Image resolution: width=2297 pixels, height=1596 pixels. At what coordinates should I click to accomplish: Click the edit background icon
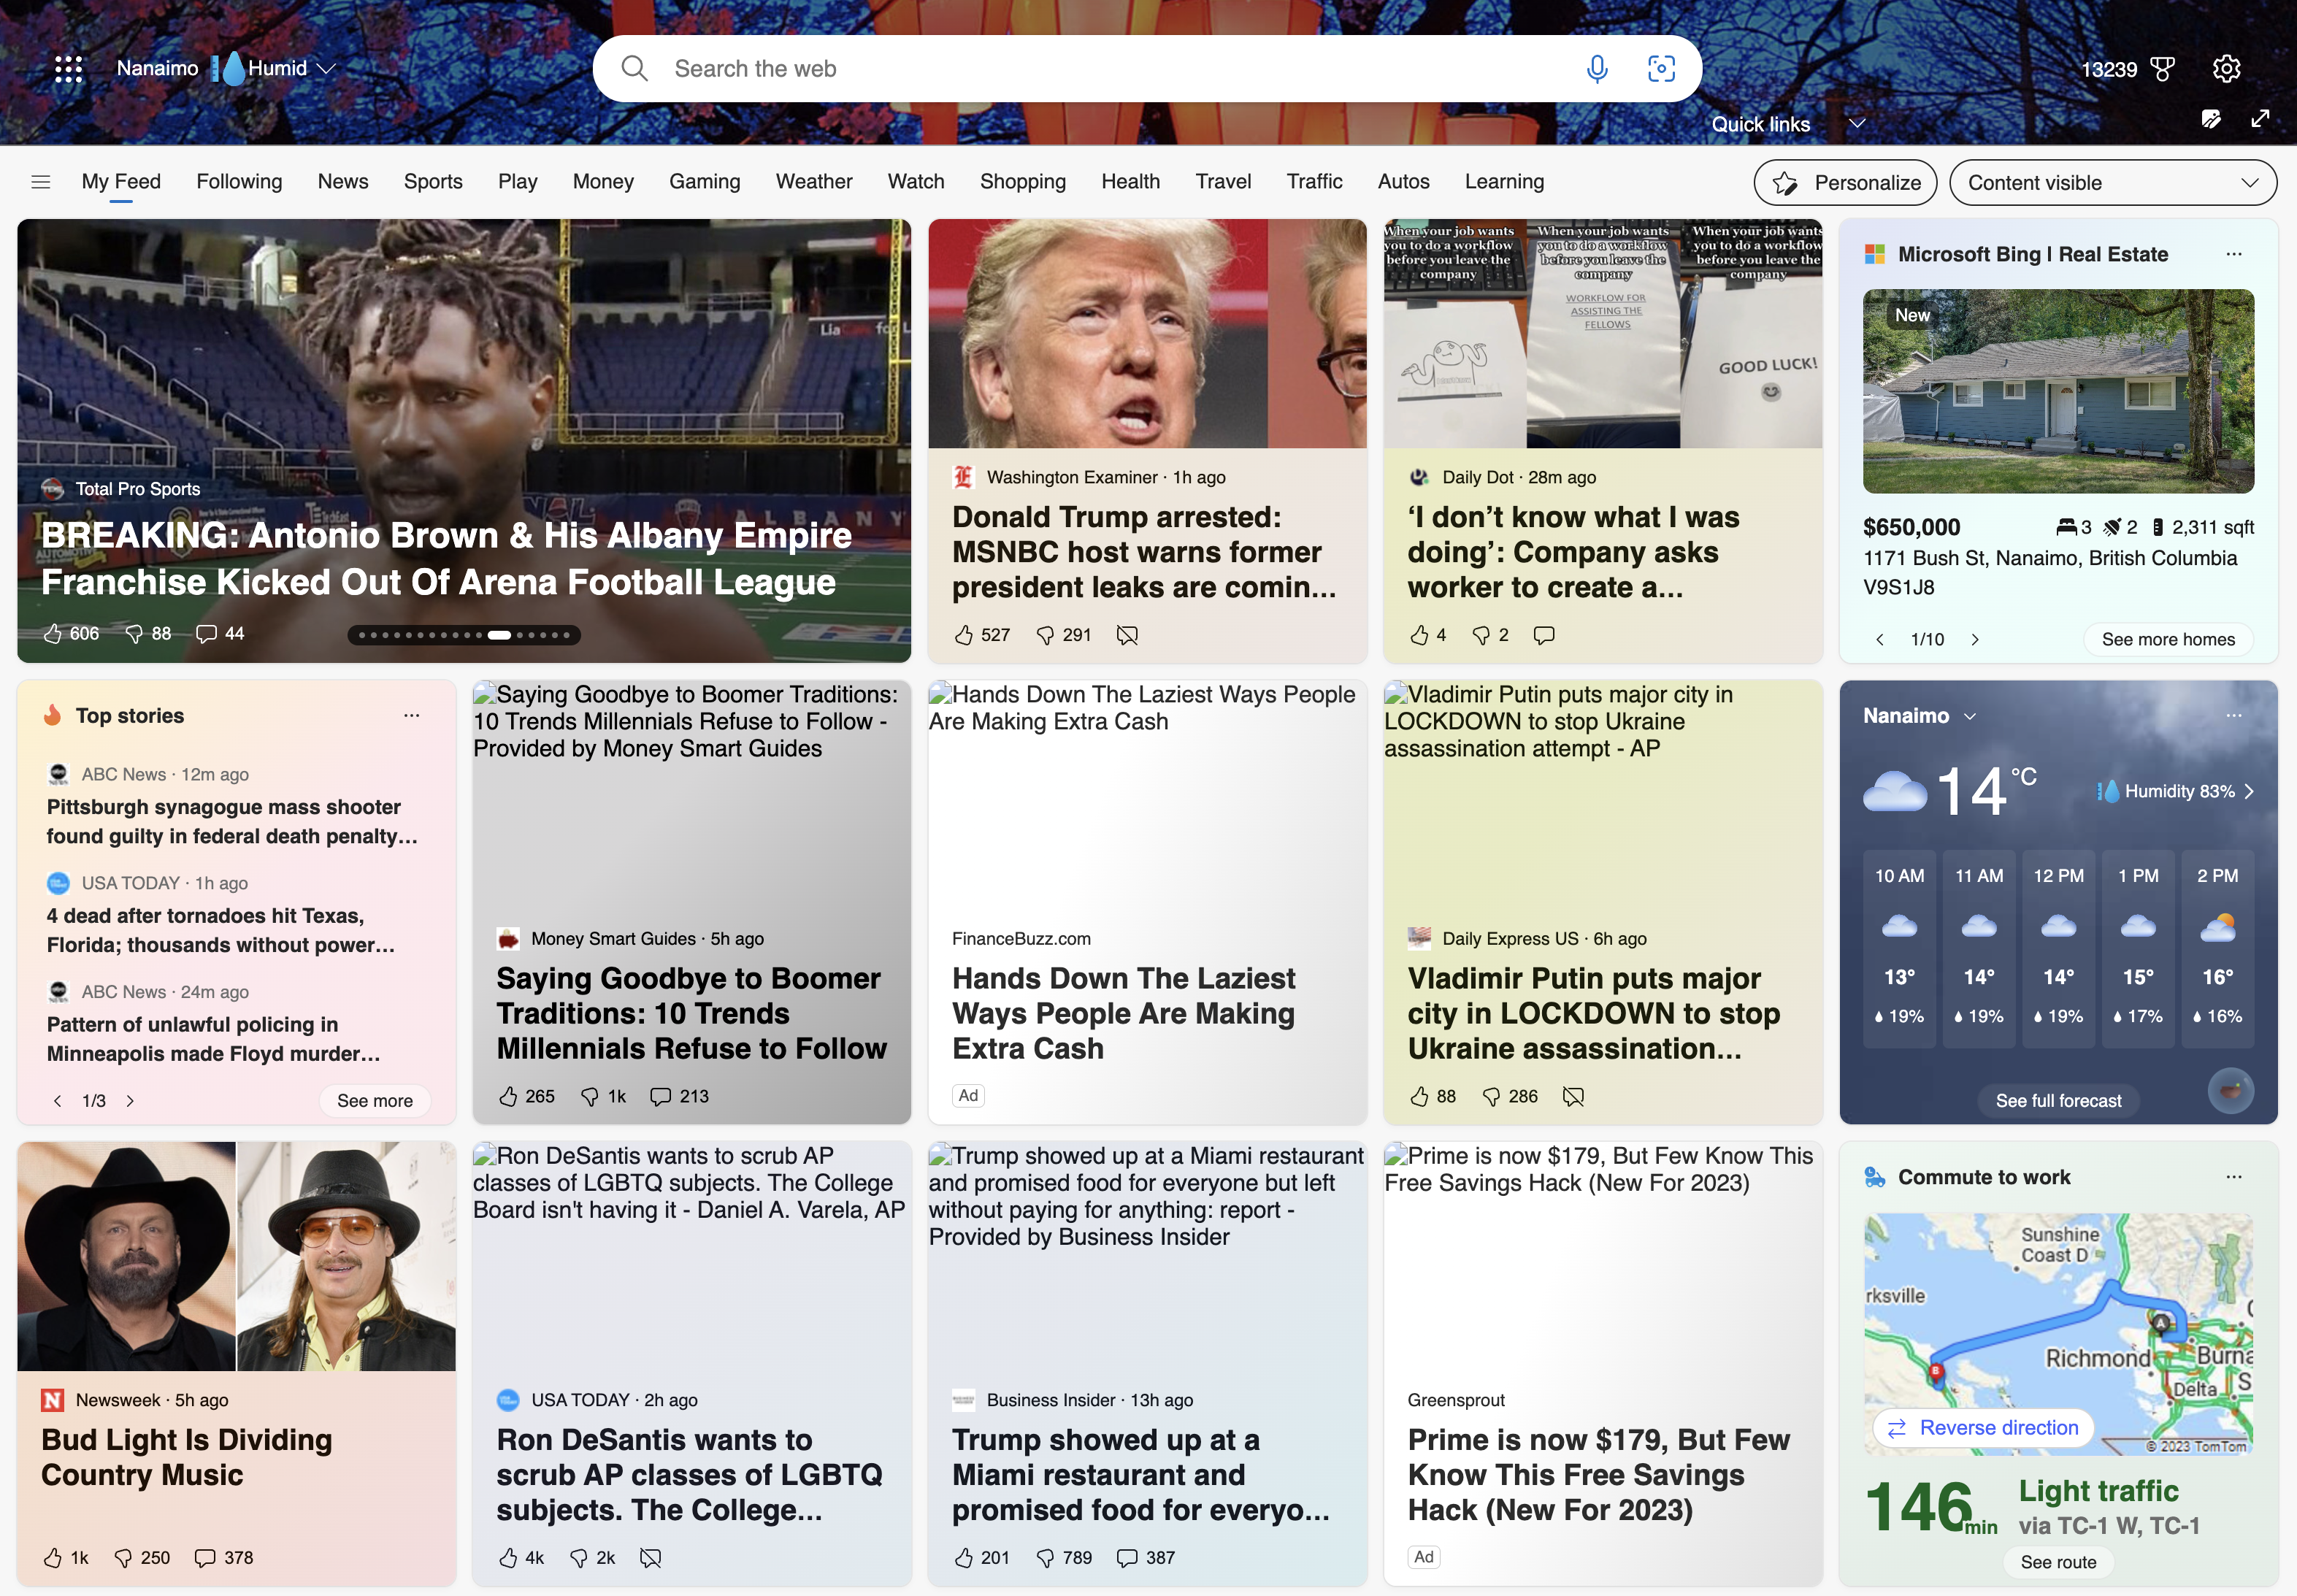2211,119
